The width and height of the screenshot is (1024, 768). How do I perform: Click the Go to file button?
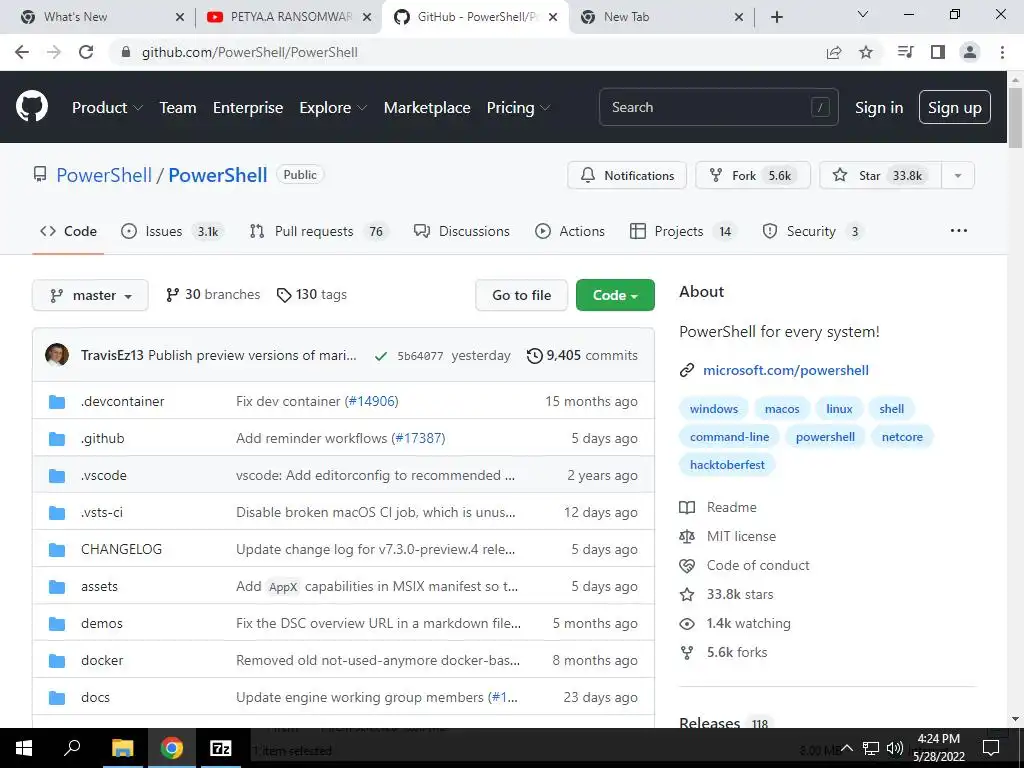(x=521, y=295)
